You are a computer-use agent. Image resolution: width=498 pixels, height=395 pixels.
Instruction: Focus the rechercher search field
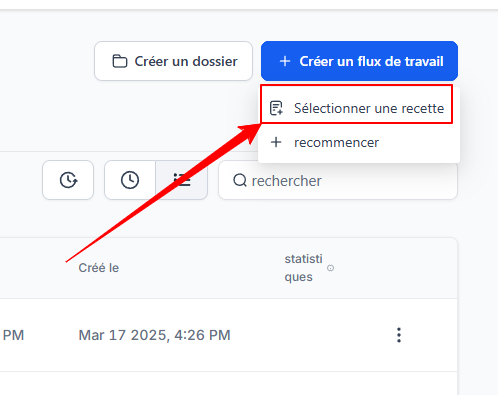click(x=338, y=180)
